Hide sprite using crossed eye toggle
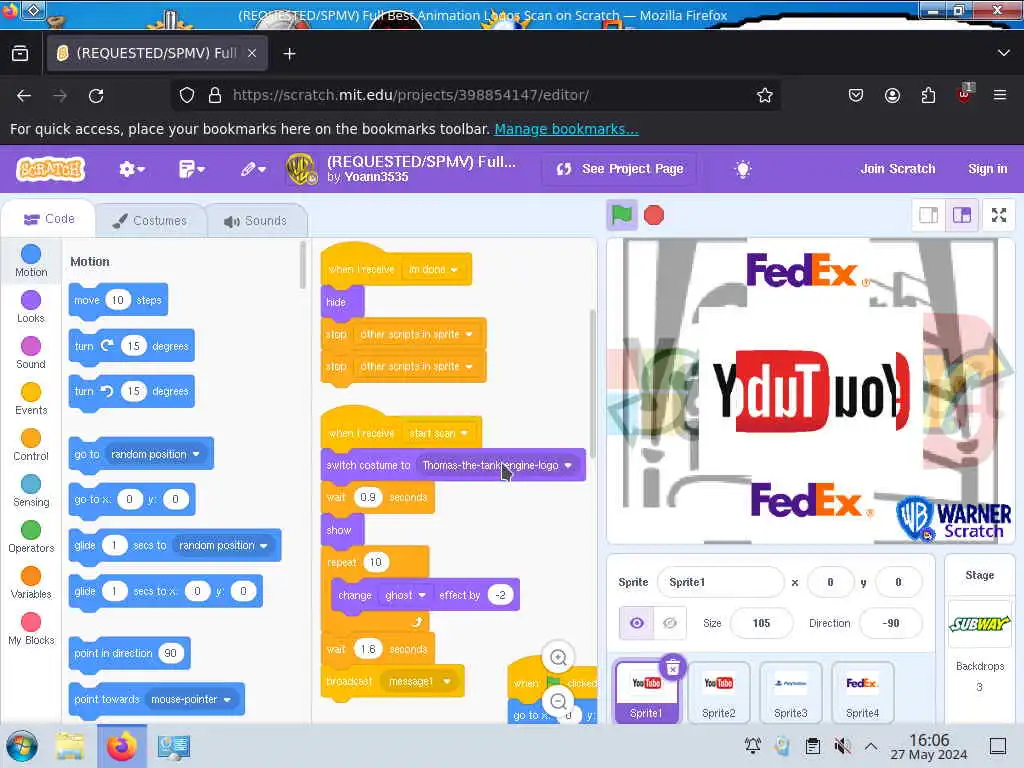Viewport: 1024px width, 768px height. click(x=670, y=623)
